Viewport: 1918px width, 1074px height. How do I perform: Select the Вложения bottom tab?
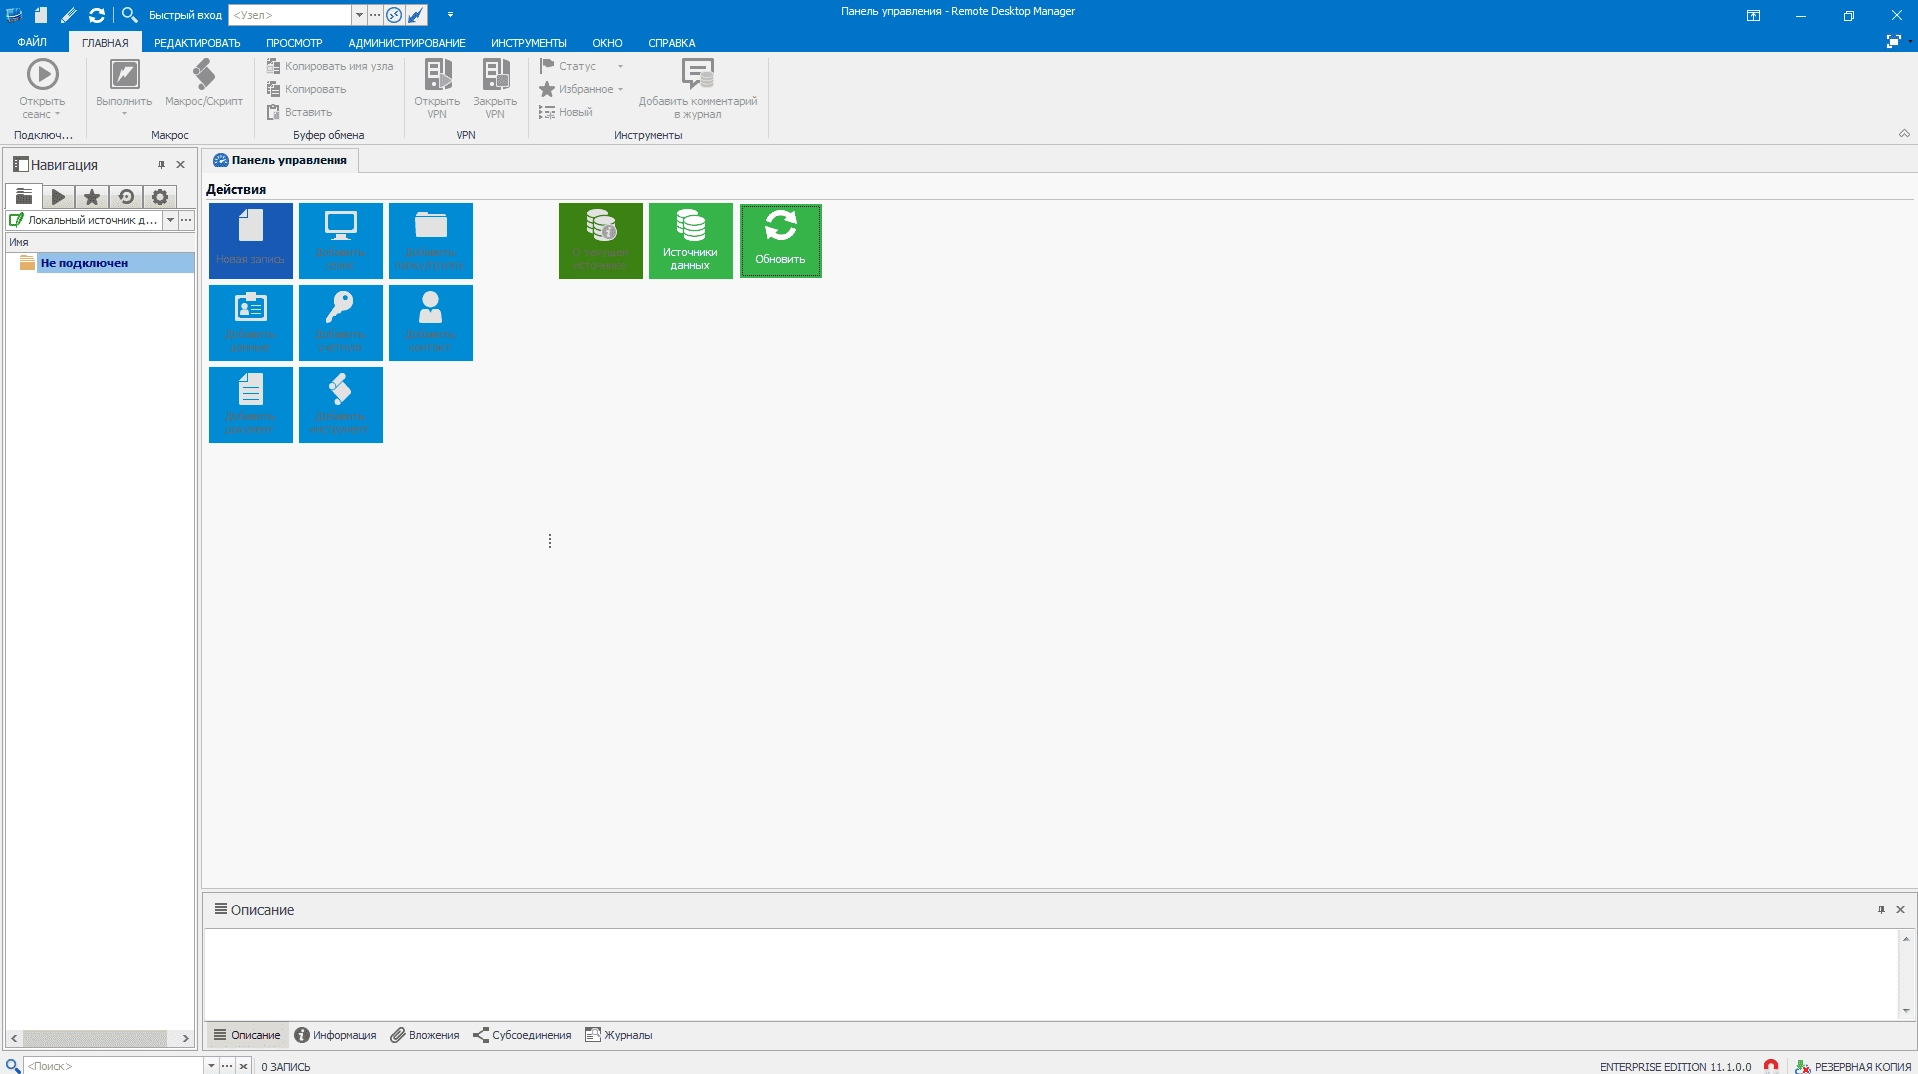coord(425,1035)
